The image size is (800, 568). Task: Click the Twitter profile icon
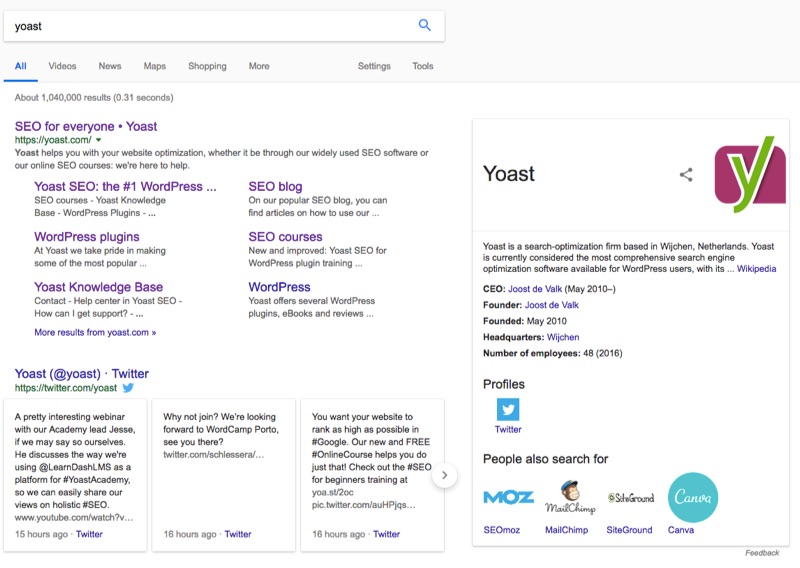[508, 409]
